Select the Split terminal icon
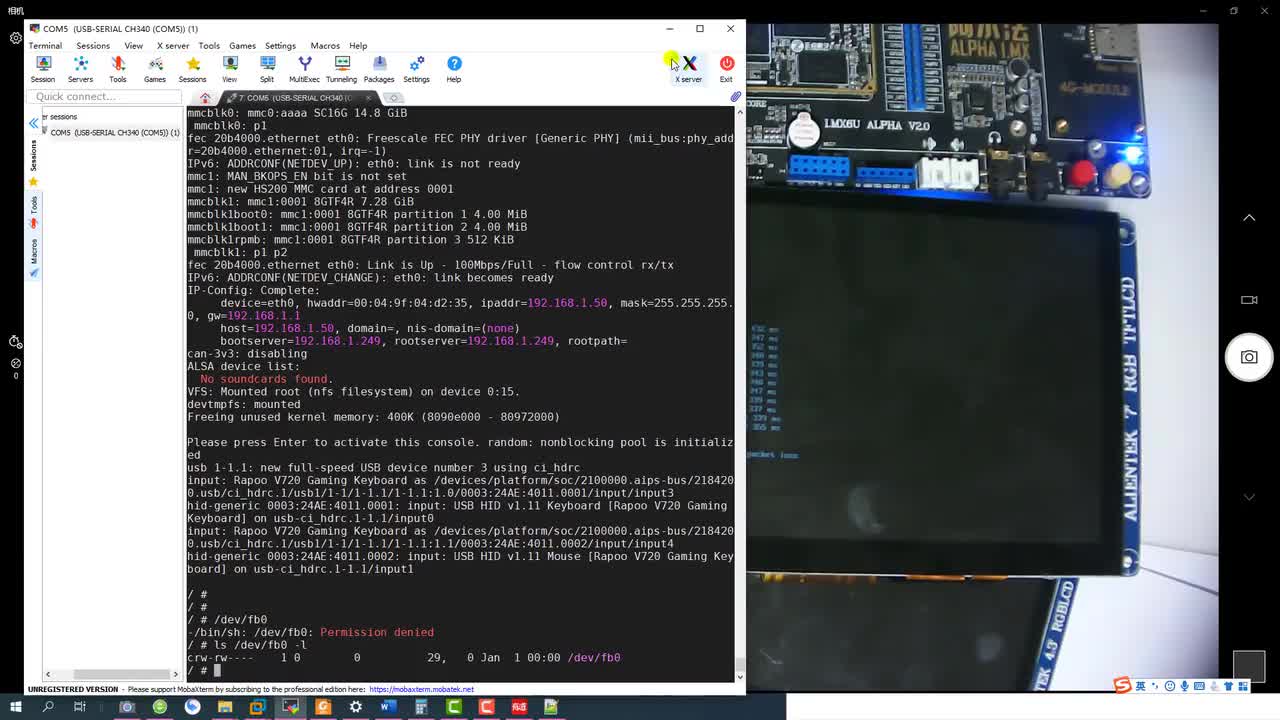Viewport: 1280px width, 720px height. click(x=267, y=69)
